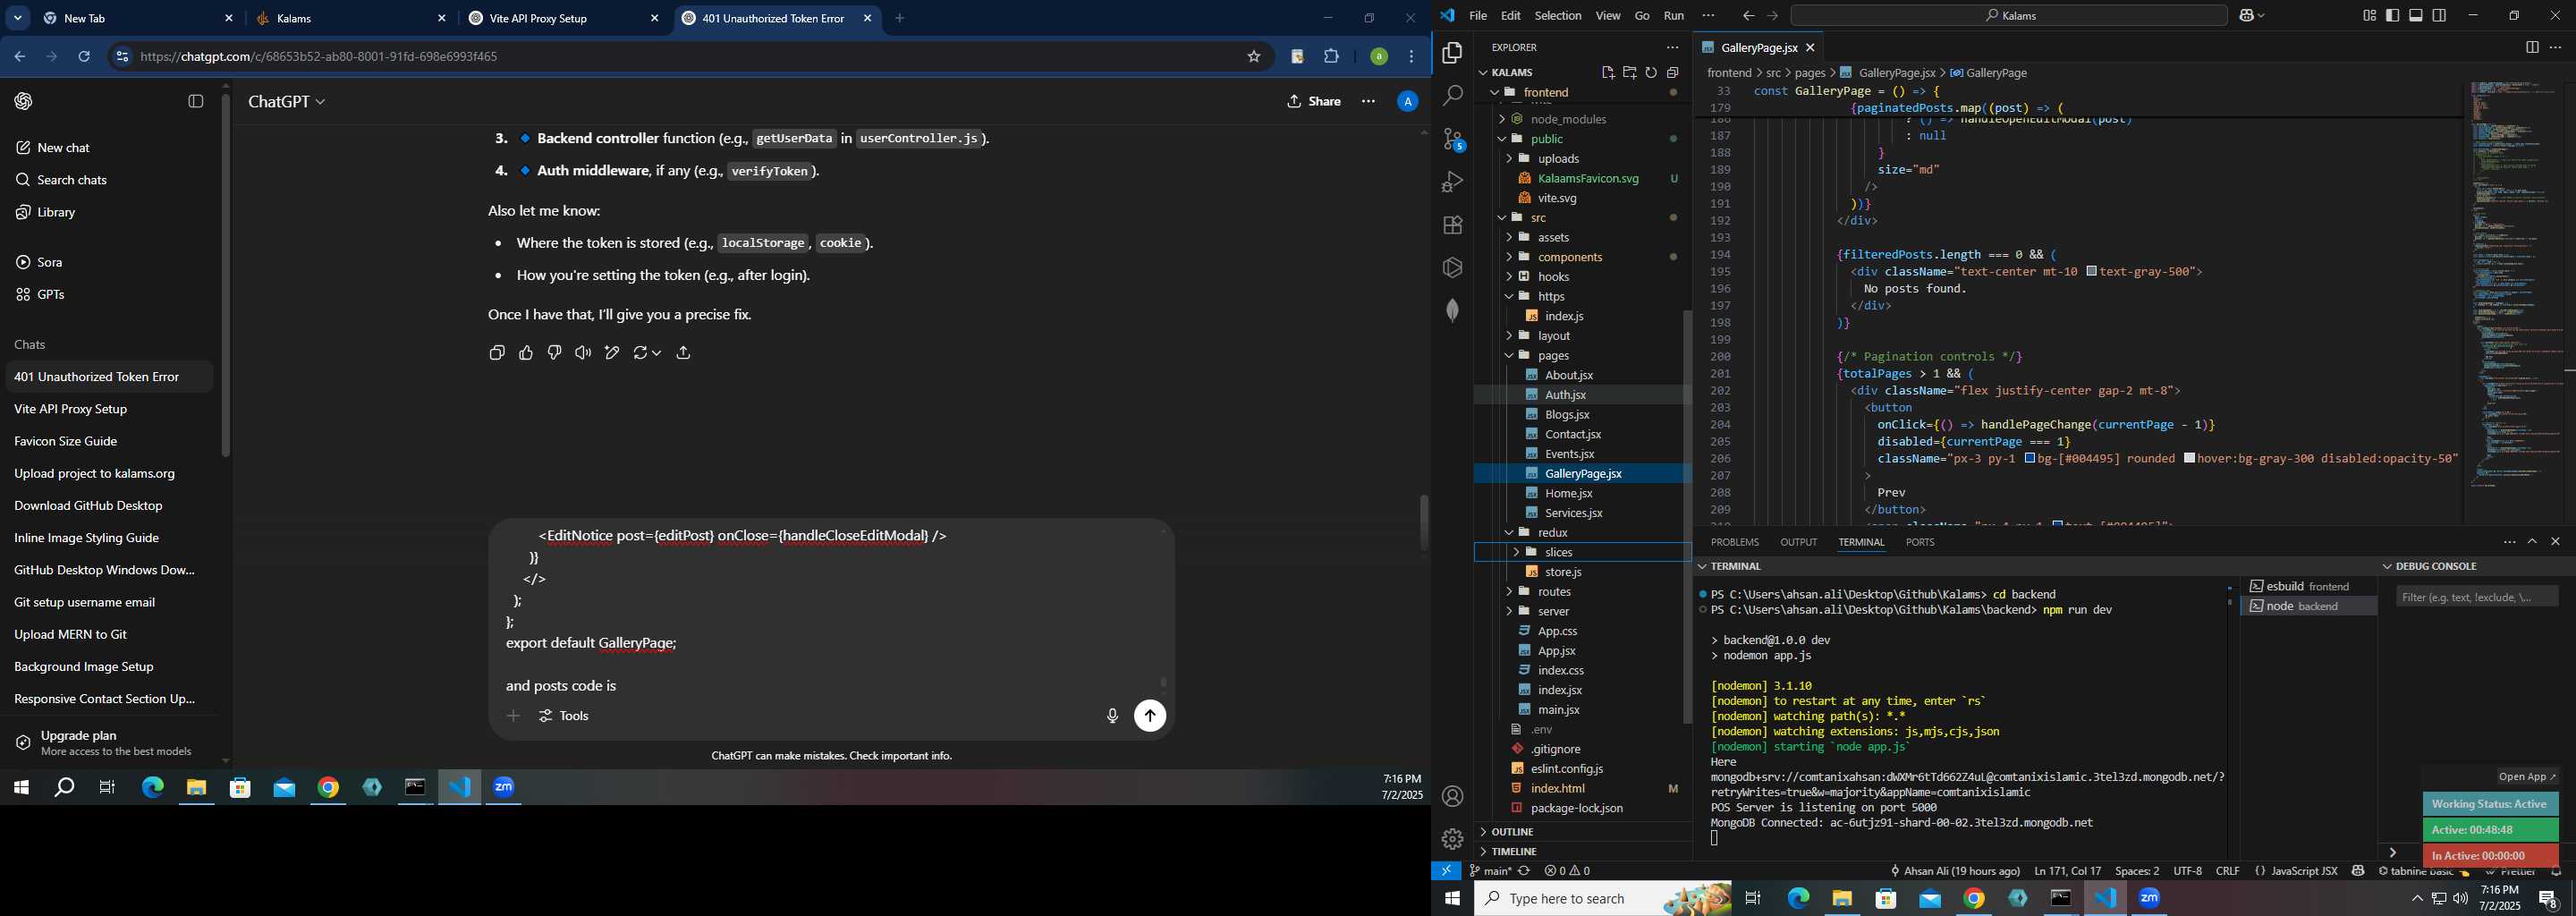This screenshot has height=916, width=2576.
Task: Click Open App button
Action: [2526, 777]
